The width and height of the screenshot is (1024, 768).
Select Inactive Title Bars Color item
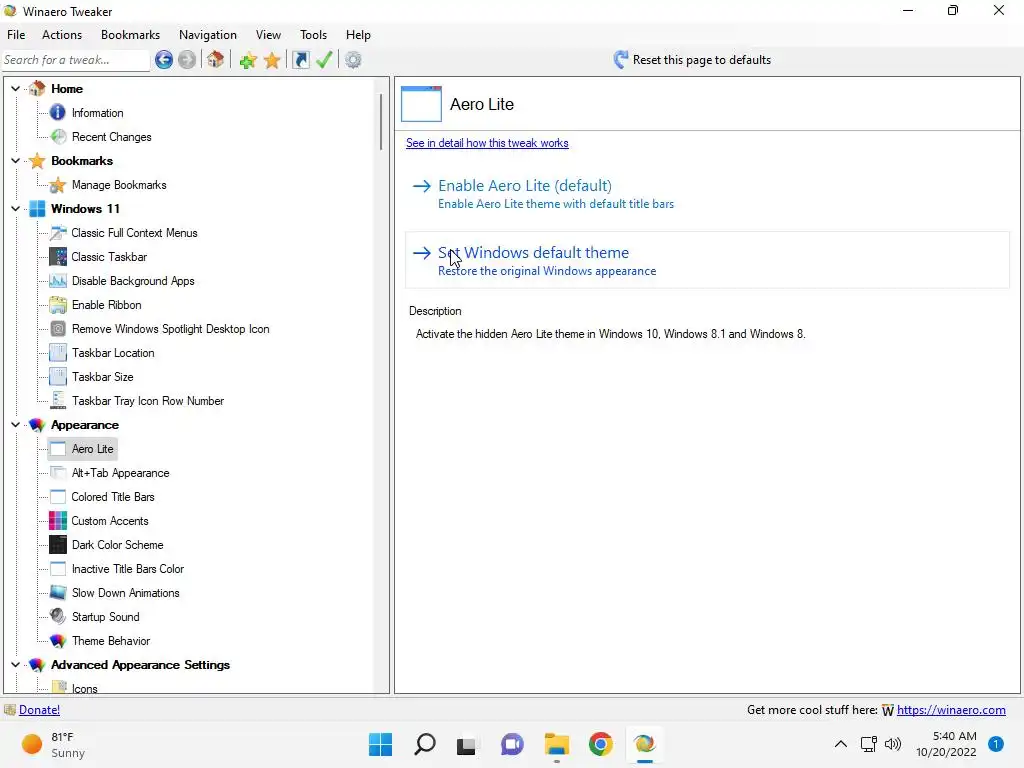pyautogui.click(x=127, y=569)
